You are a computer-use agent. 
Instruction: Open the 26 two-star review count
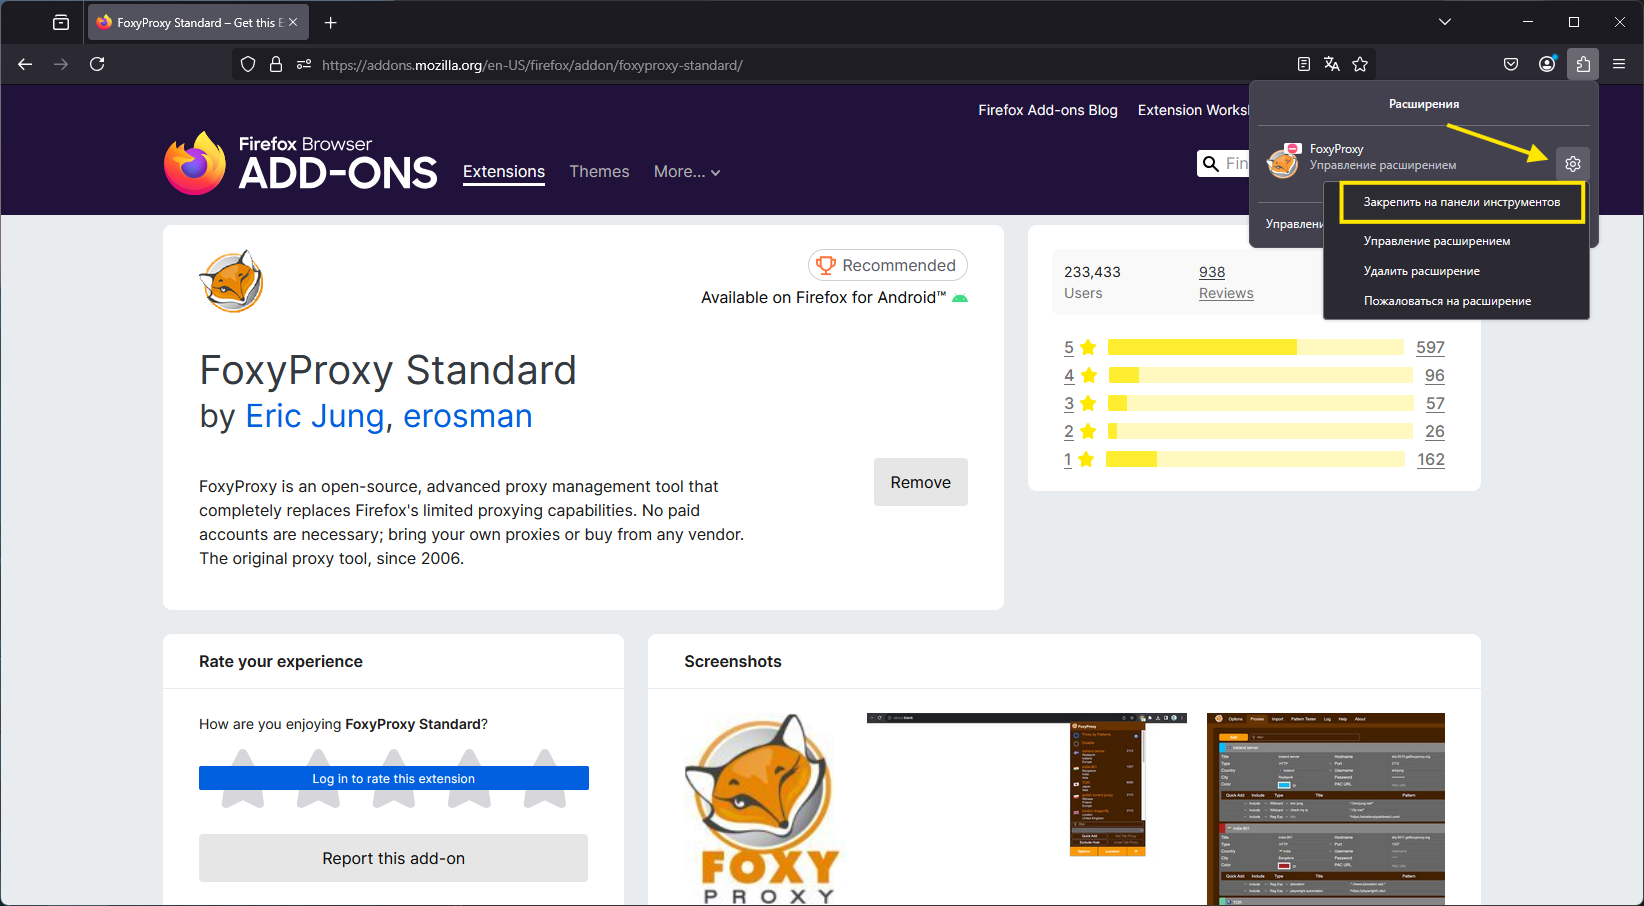(x=1435, y=431)
